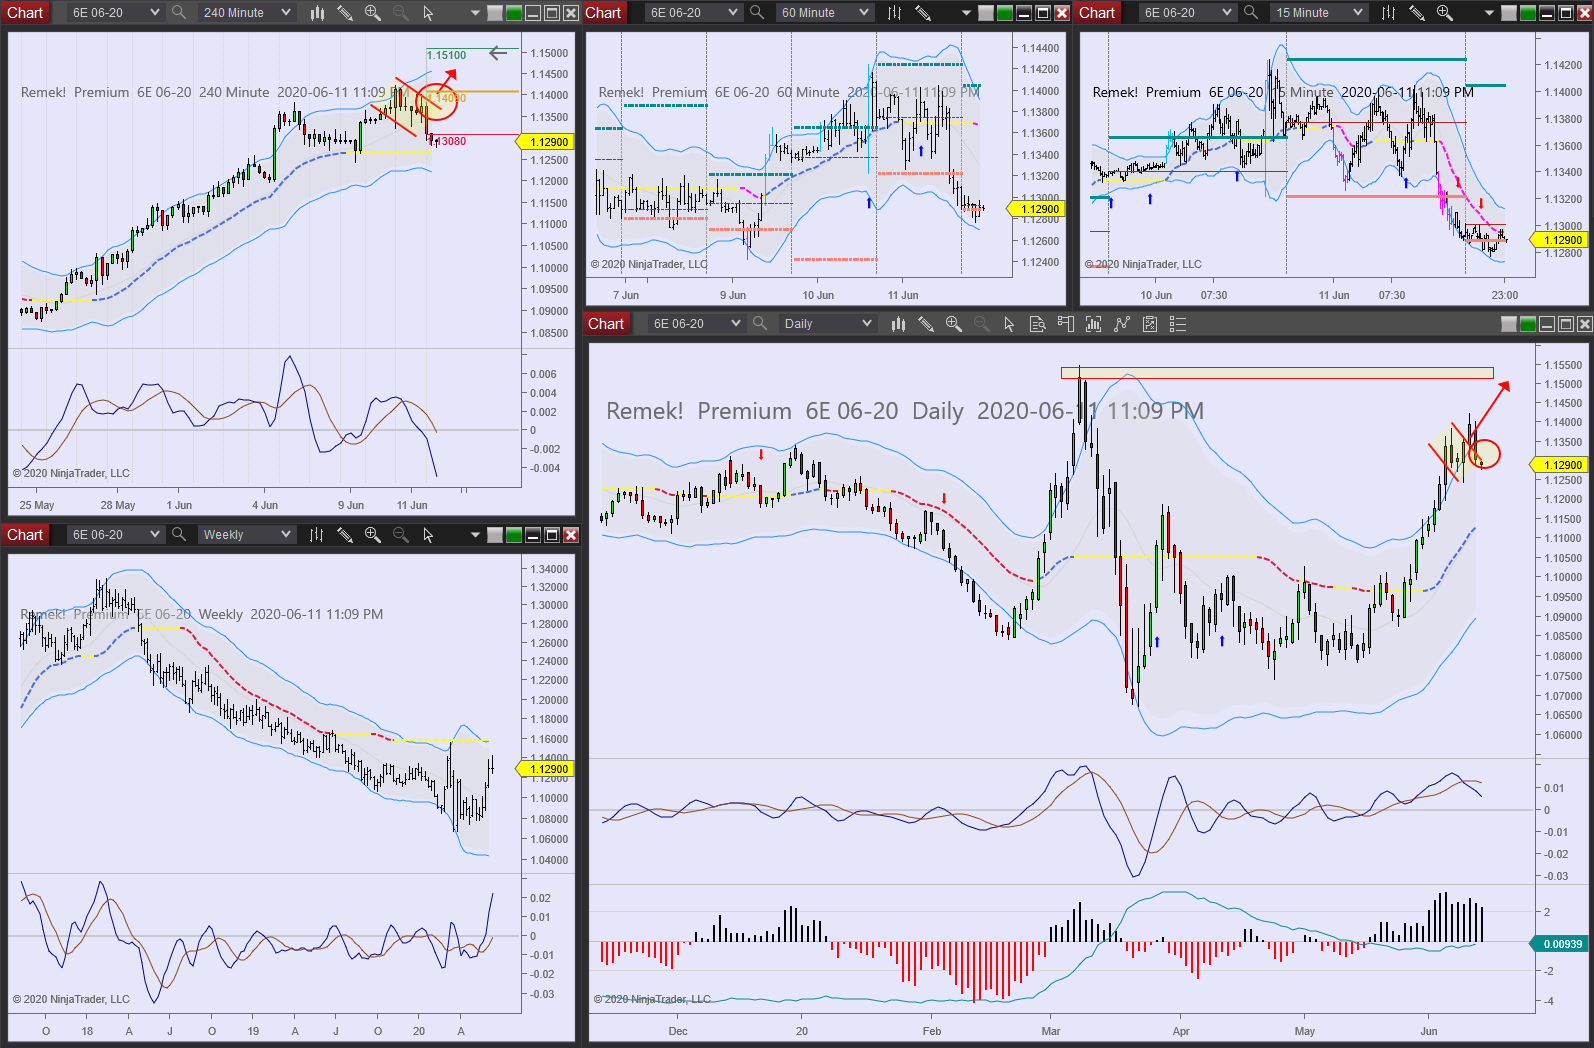Screen dimensions: 1594x1048
Task: Expand the Weekly interval dropdown
Action: [246, 534]
